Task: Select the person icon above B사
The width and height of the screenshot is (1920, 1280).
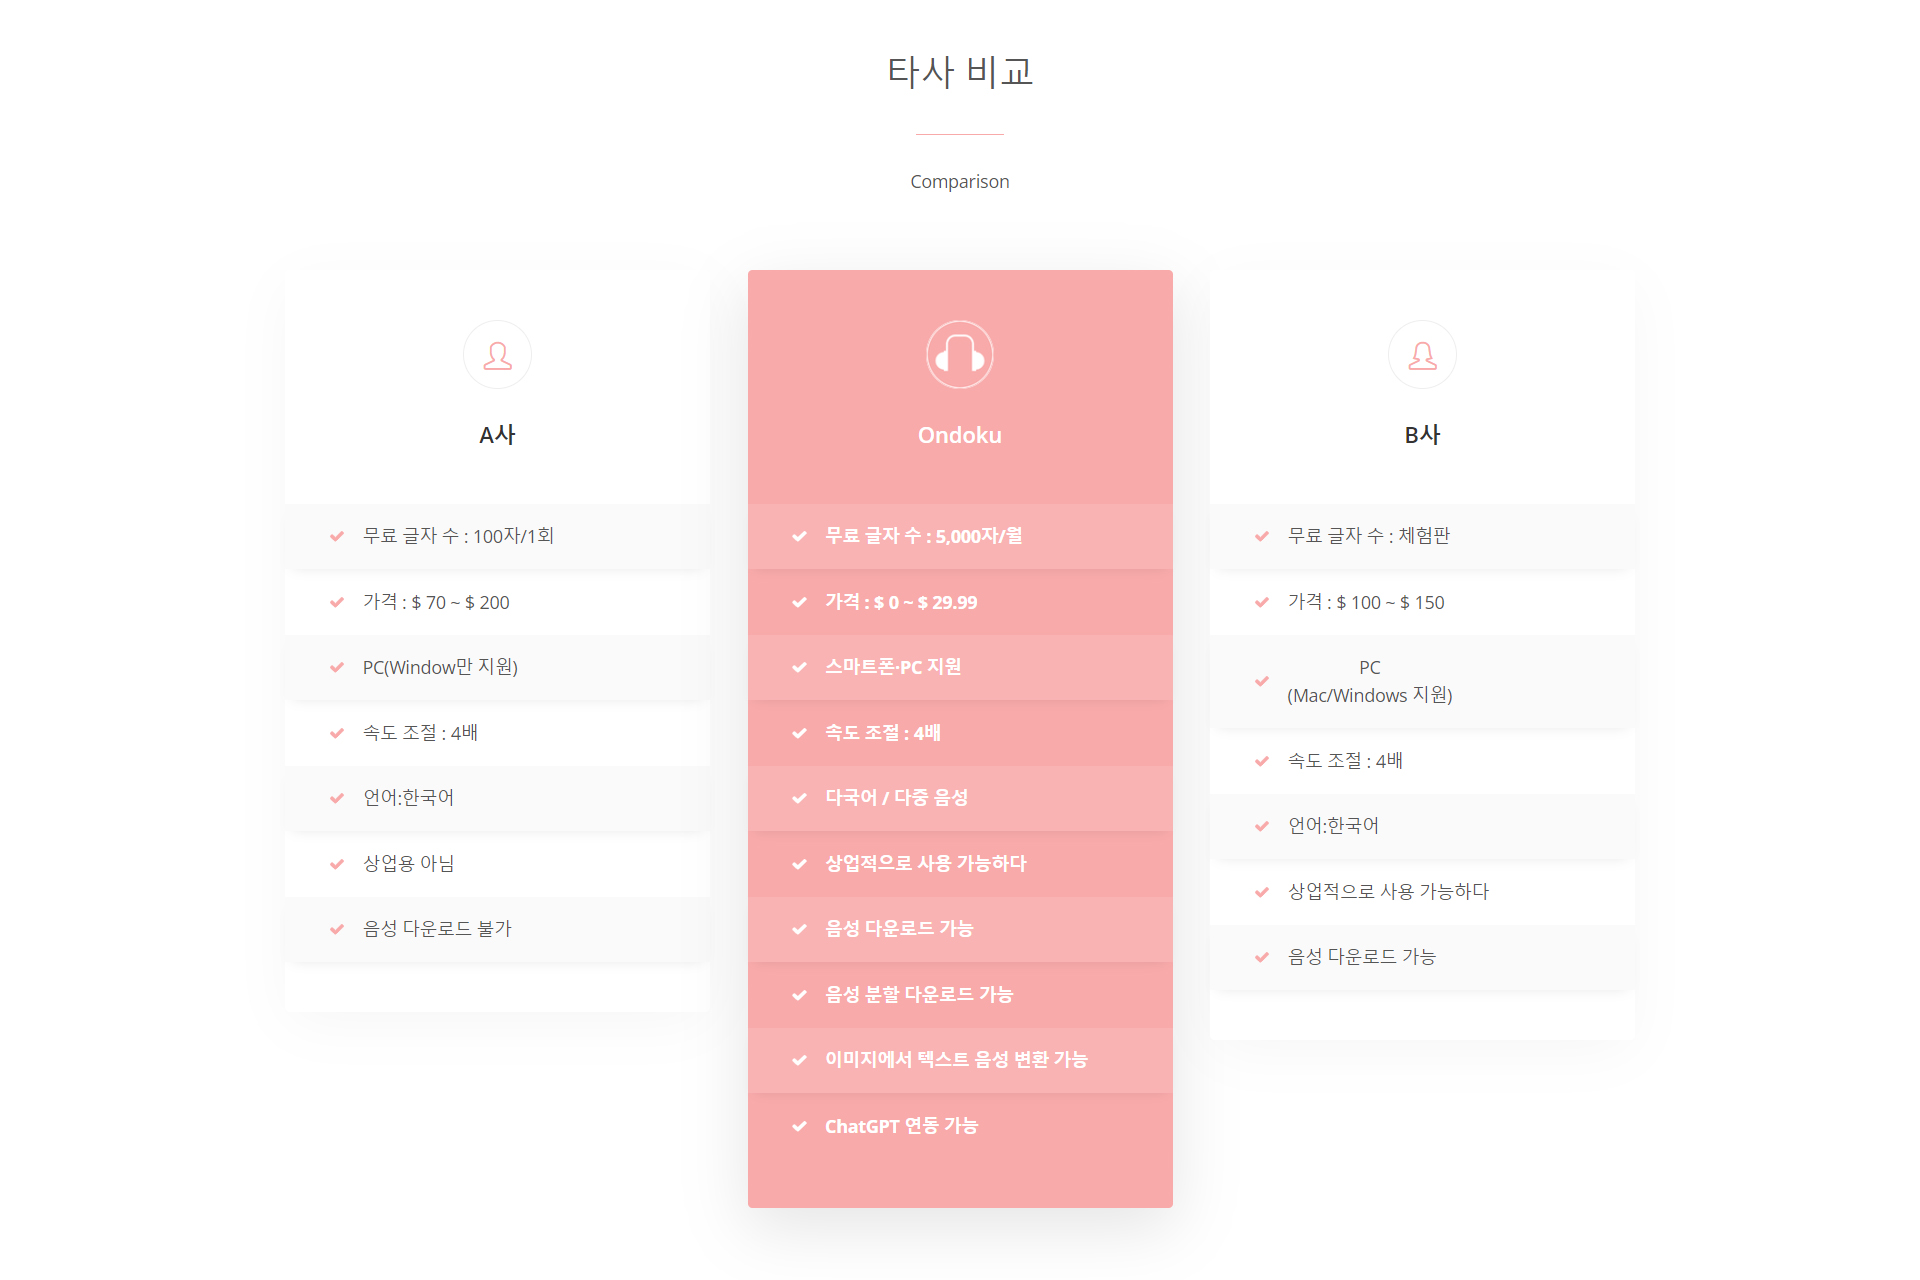Action: coord(1422,354)
